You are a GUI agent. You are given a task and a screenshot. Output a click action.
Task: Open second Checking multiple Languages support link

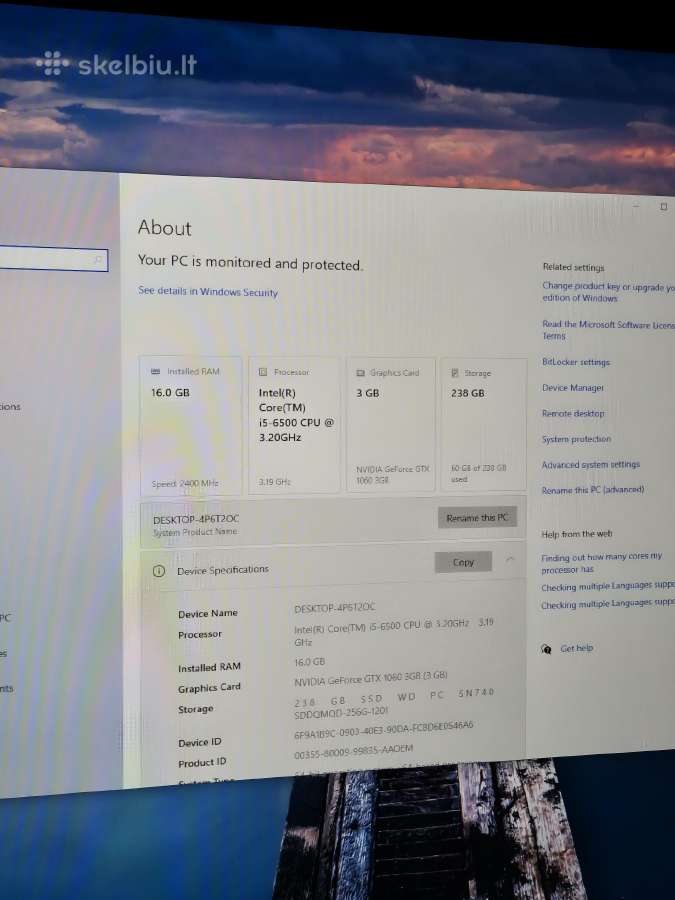tap(608, 604)
